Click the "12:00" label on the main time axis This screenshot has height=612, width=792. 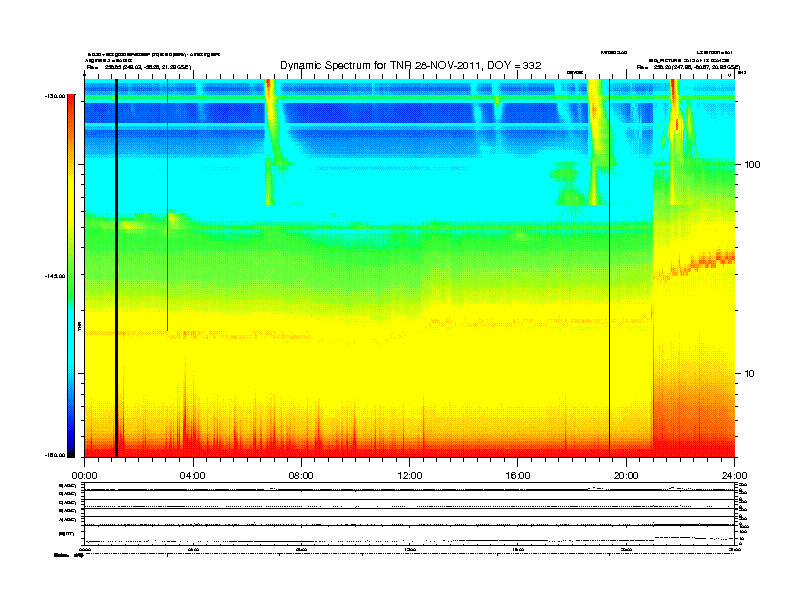(410, 476)
